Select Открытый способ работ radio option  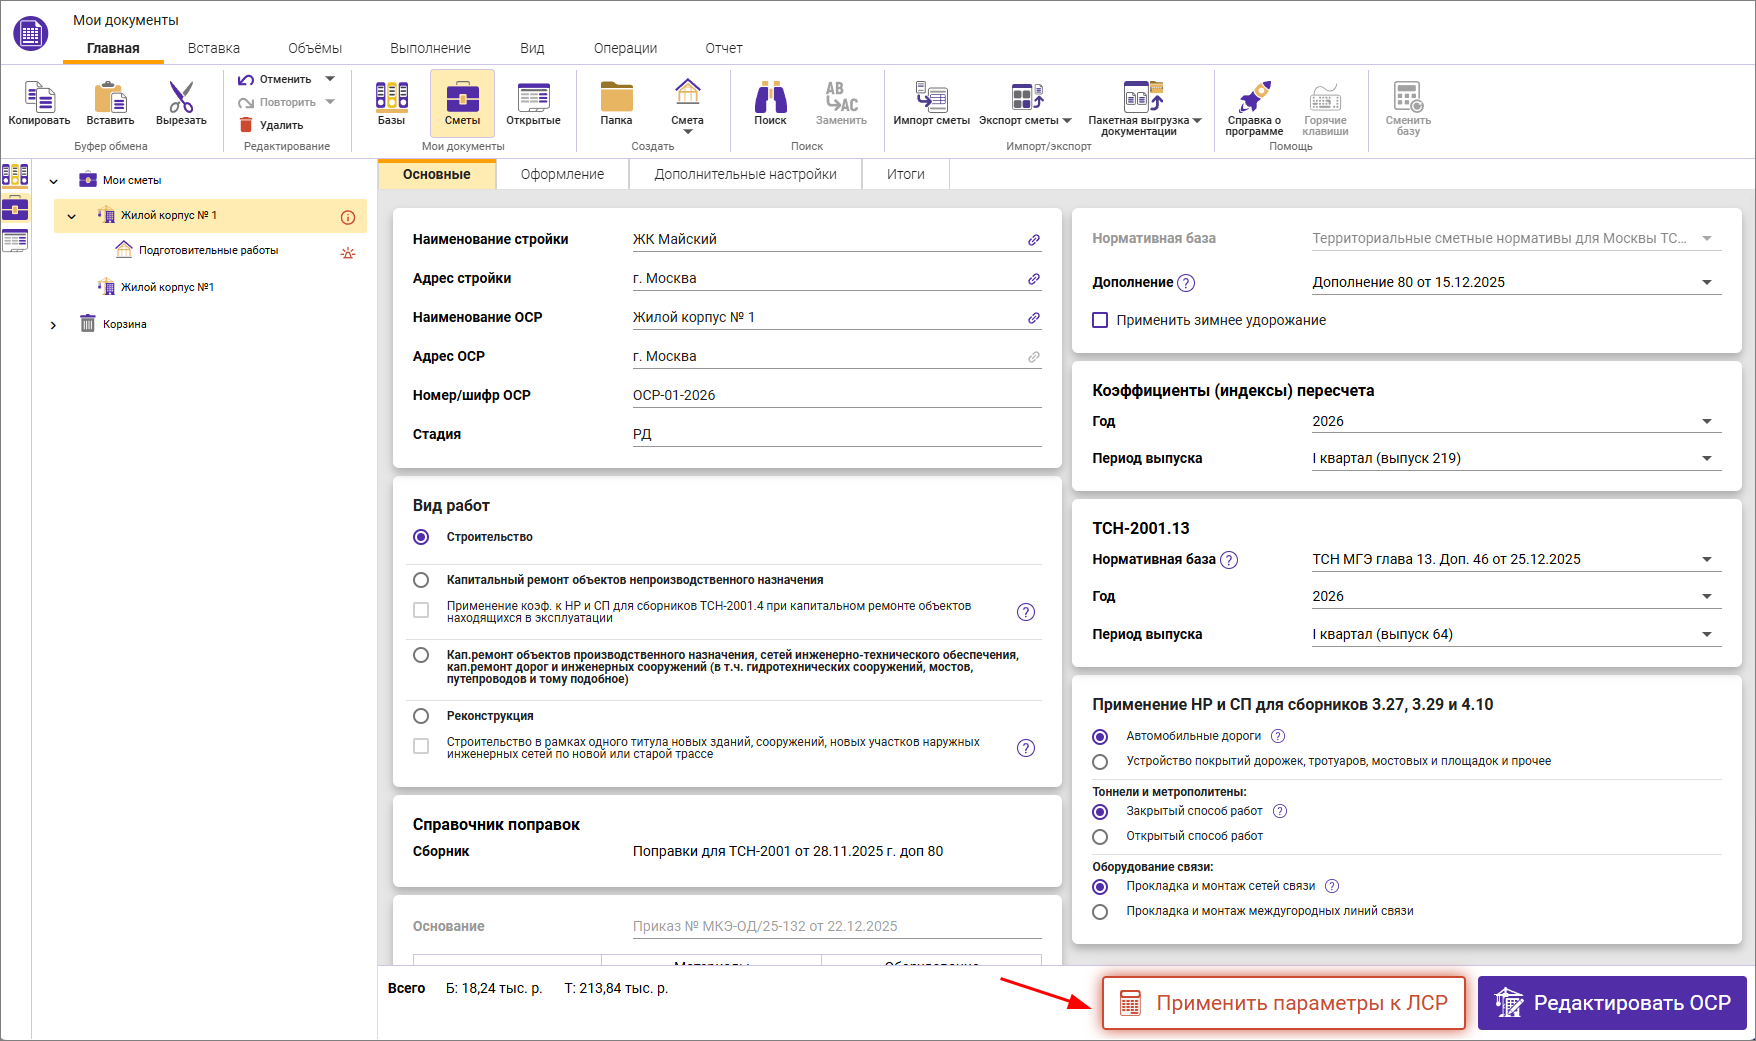click(1100, 837)
